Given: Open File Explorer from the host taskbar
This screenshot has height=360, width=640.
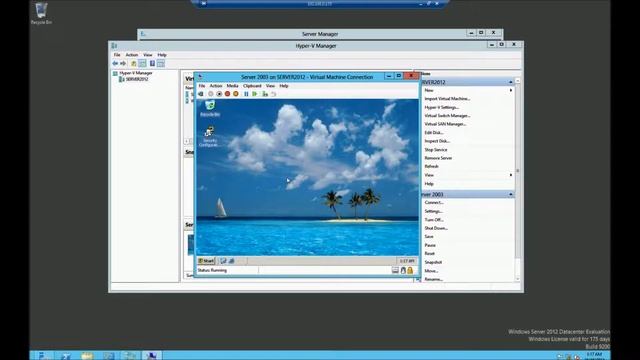Looking at the screenshot, I should [87, 356].
